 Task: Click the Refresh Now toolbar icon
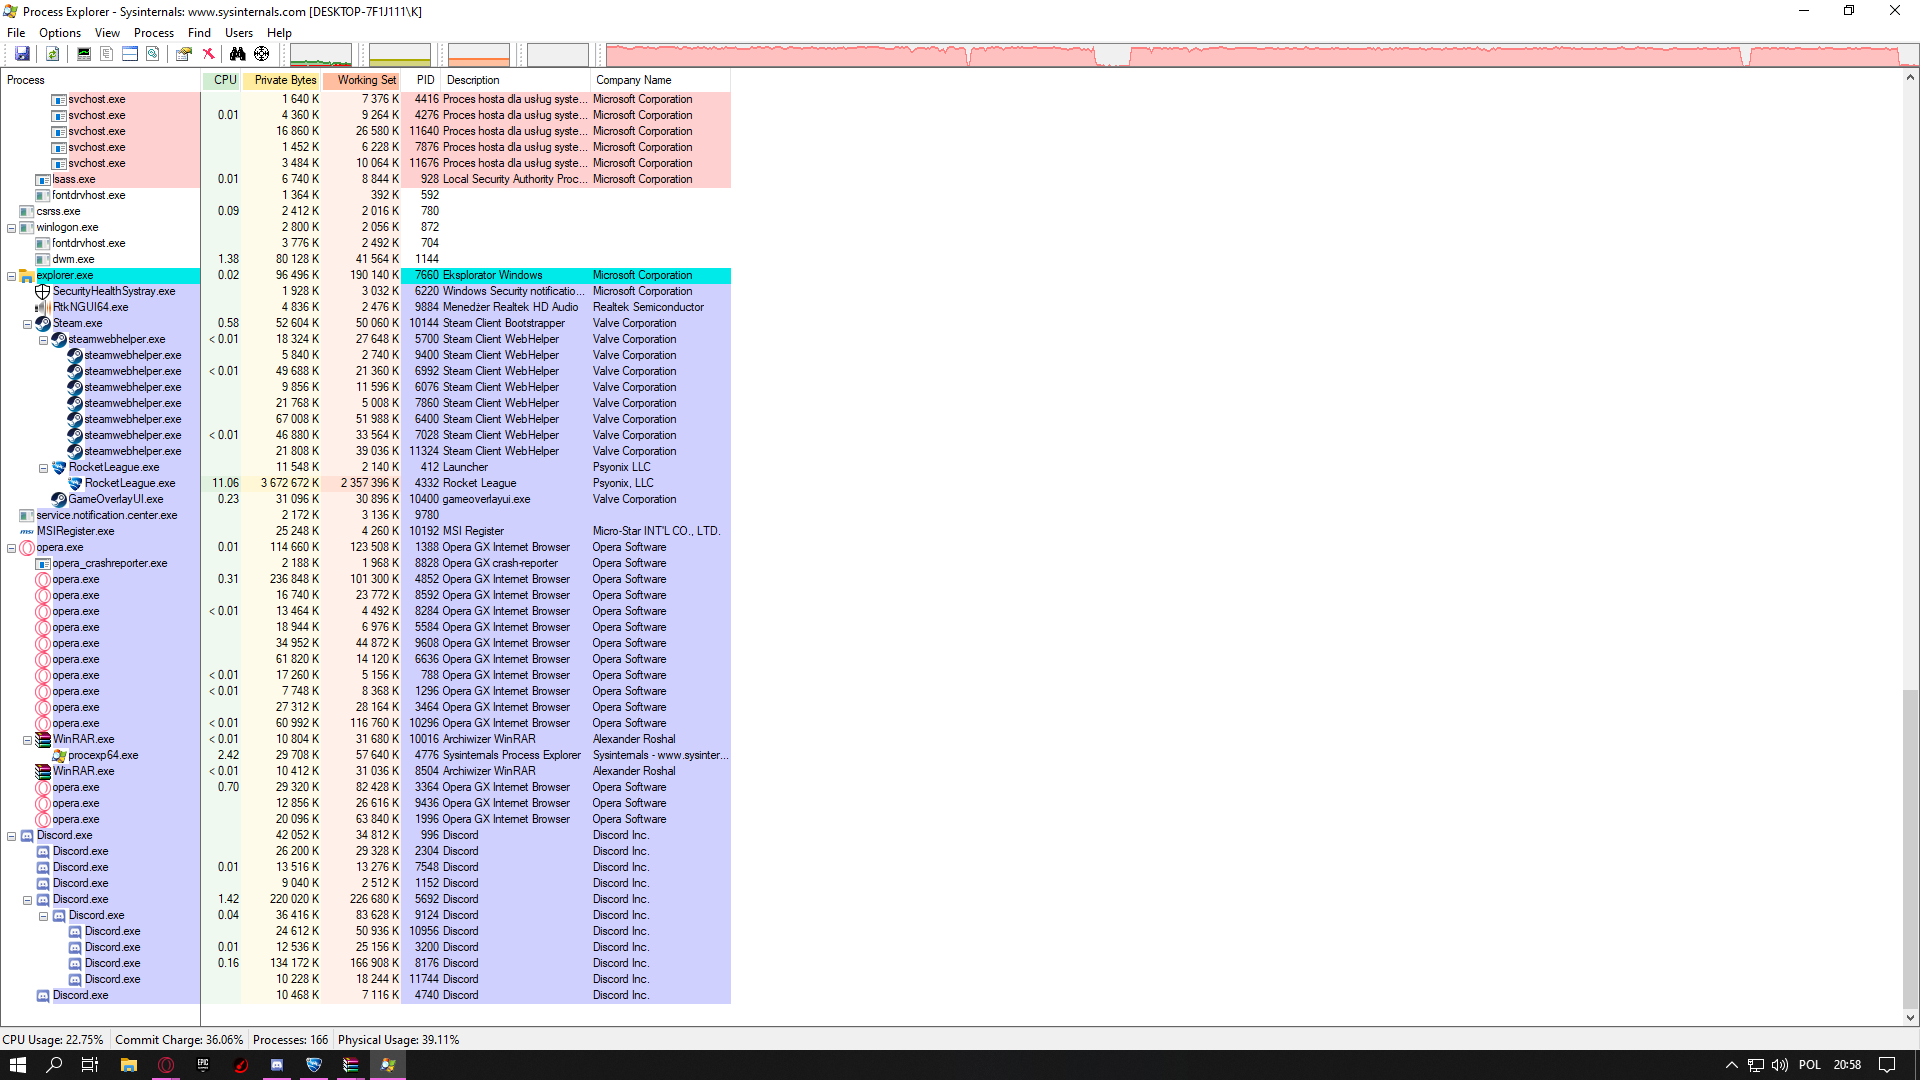[53, 54]
